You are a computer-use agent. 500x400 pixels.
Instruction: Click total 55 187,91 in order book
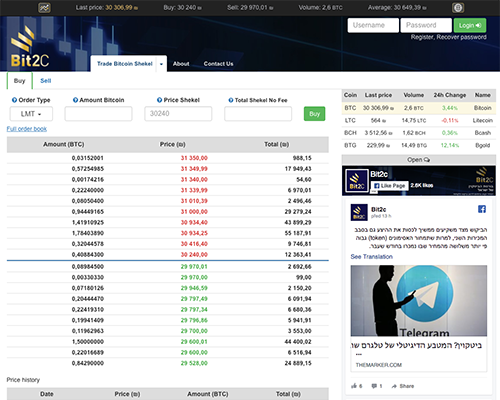(298, 233)
